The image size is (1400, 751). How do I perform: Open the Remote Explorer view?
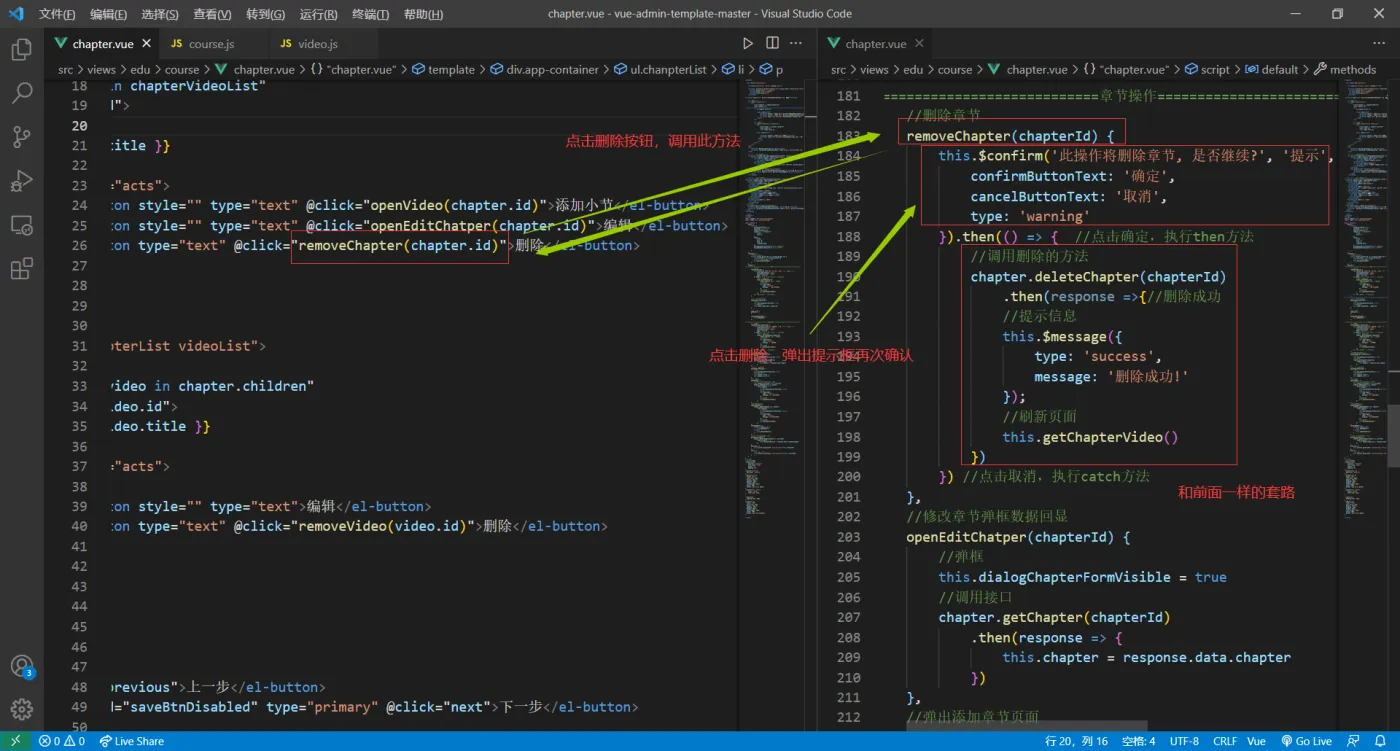coord(21,225)
